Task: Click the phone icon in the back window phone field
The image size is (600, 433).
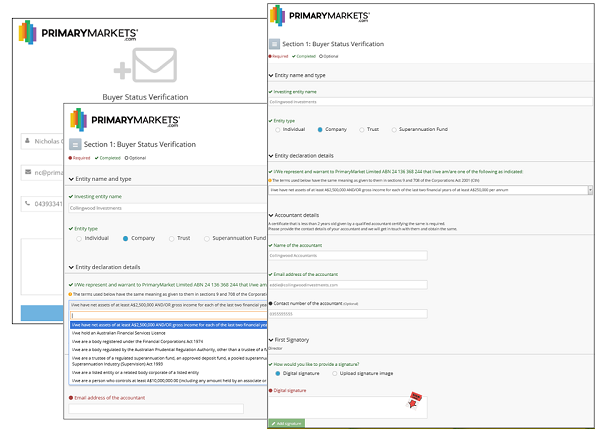Action: pos(28,203)
